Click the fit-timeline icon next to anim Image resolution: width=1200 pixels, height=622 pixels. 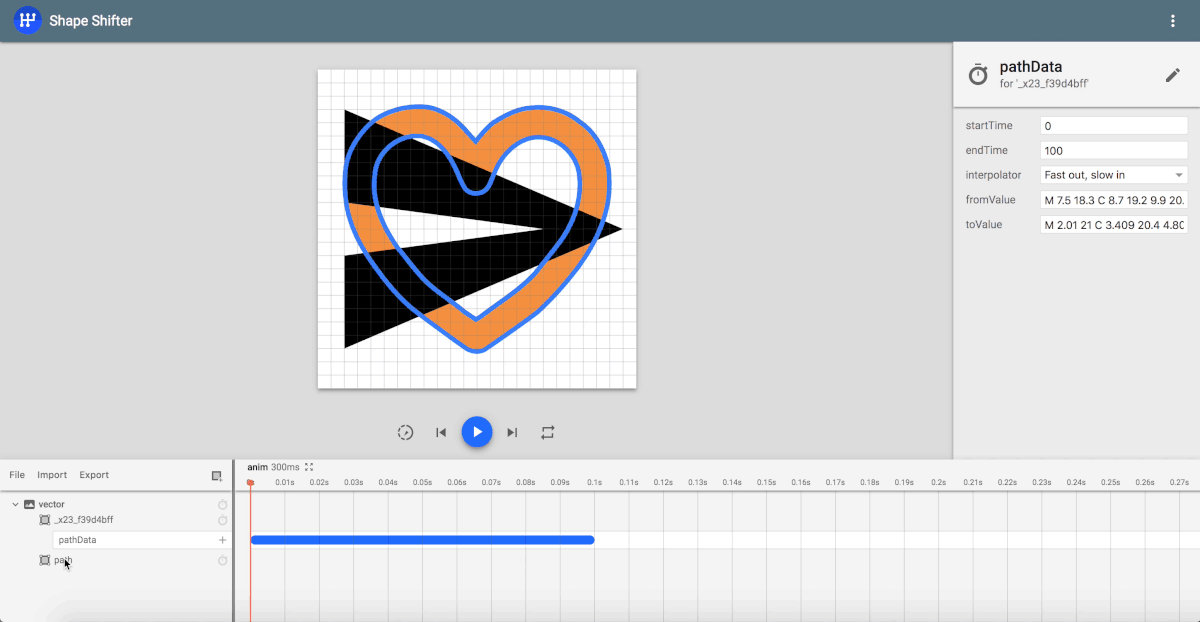(x=309, y=467)
